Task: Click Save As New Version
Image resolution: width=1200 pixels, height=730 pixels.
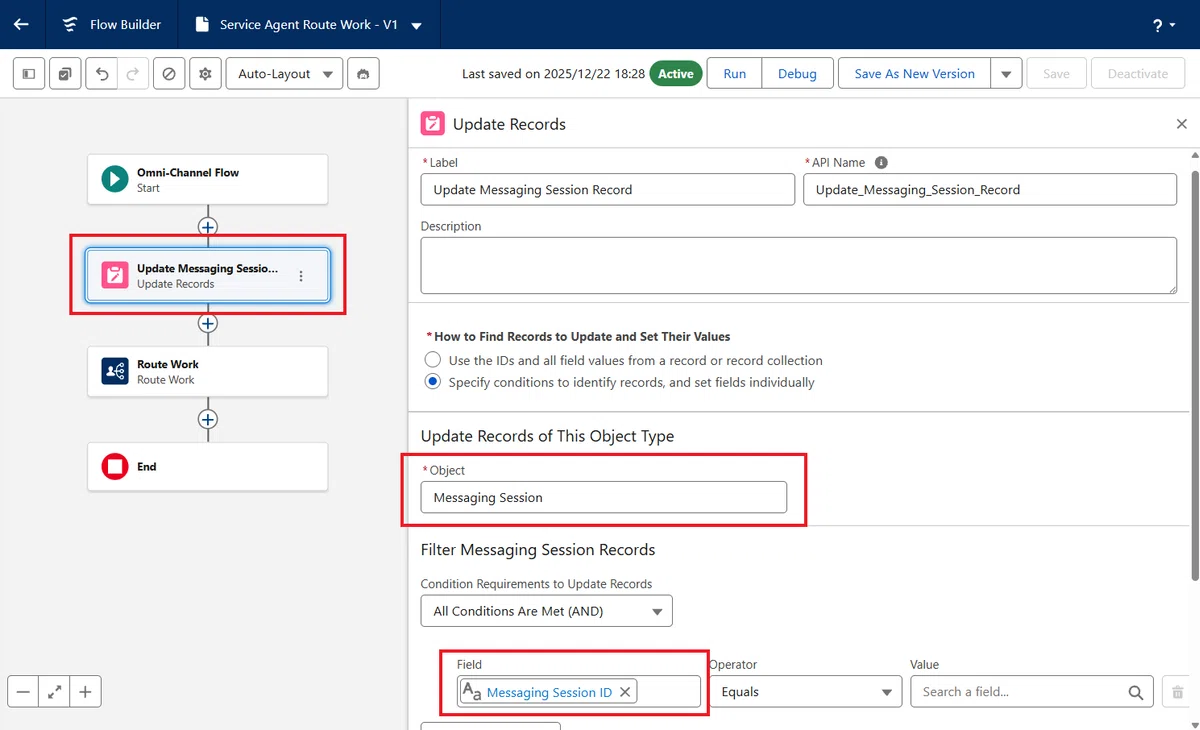Action: coord(914,74)
